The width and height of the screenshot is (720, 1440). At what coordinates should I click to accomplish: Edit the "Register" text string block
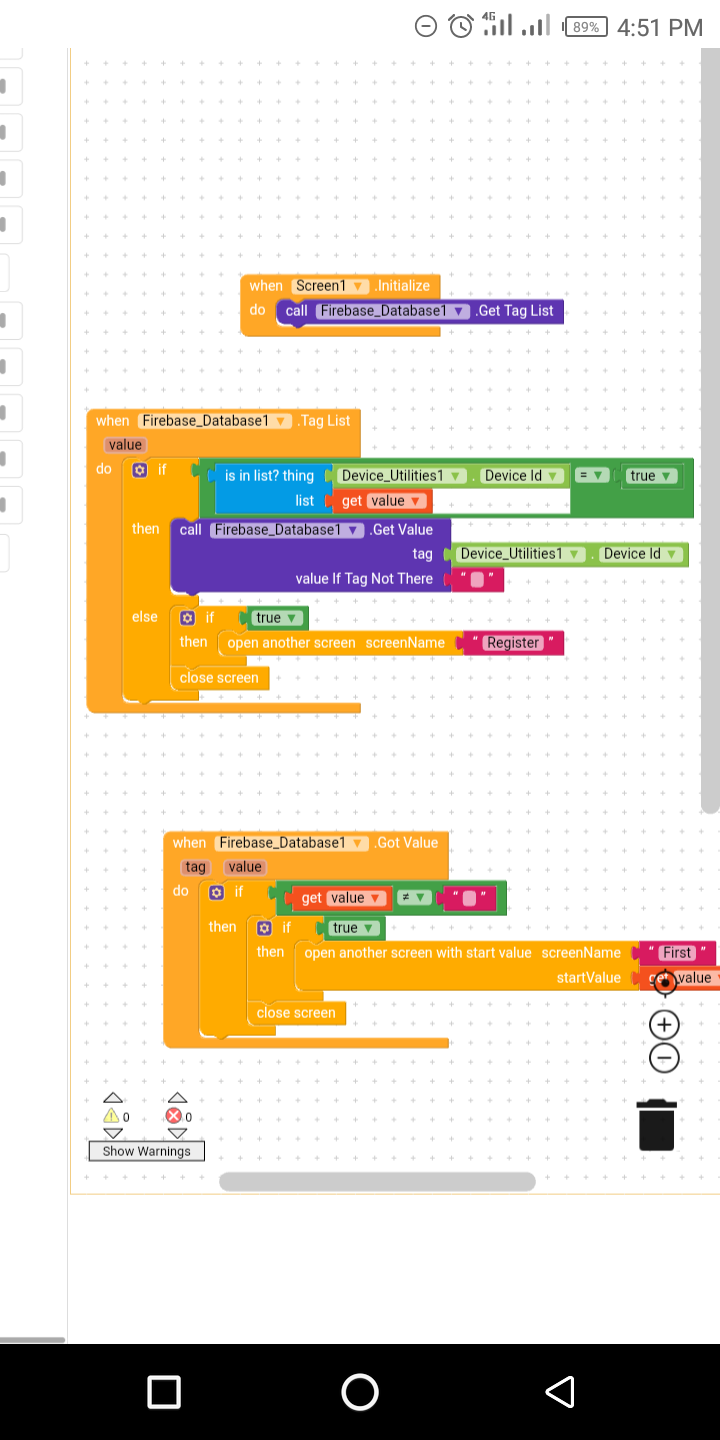point(513,643)
